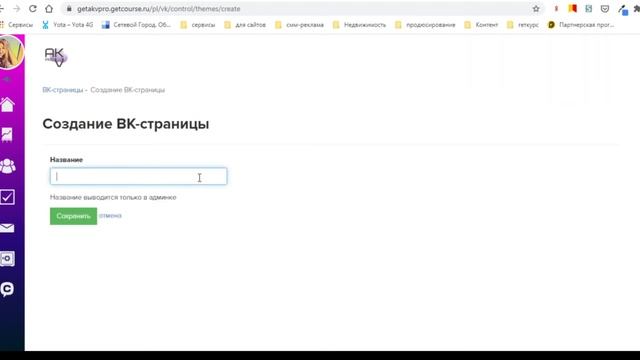Open the продюсирование bookmarks folder

click(x=425, y=25)
